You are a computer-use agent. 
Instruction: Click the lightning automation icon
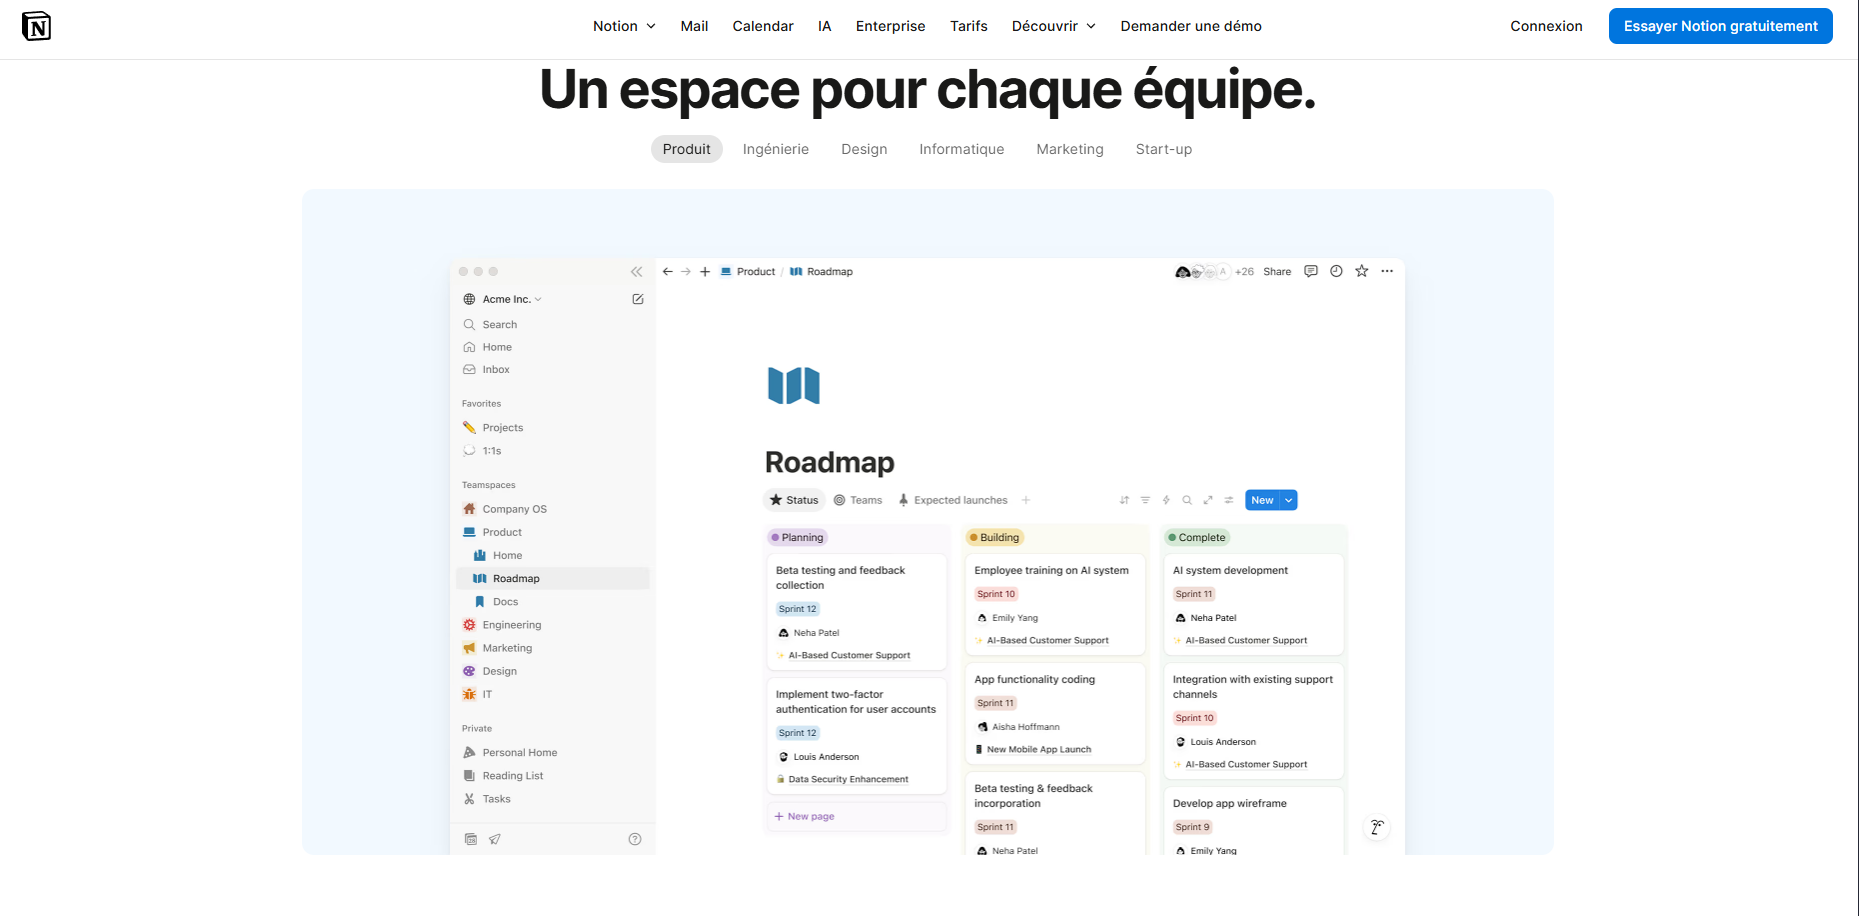tap(1166, 500)
